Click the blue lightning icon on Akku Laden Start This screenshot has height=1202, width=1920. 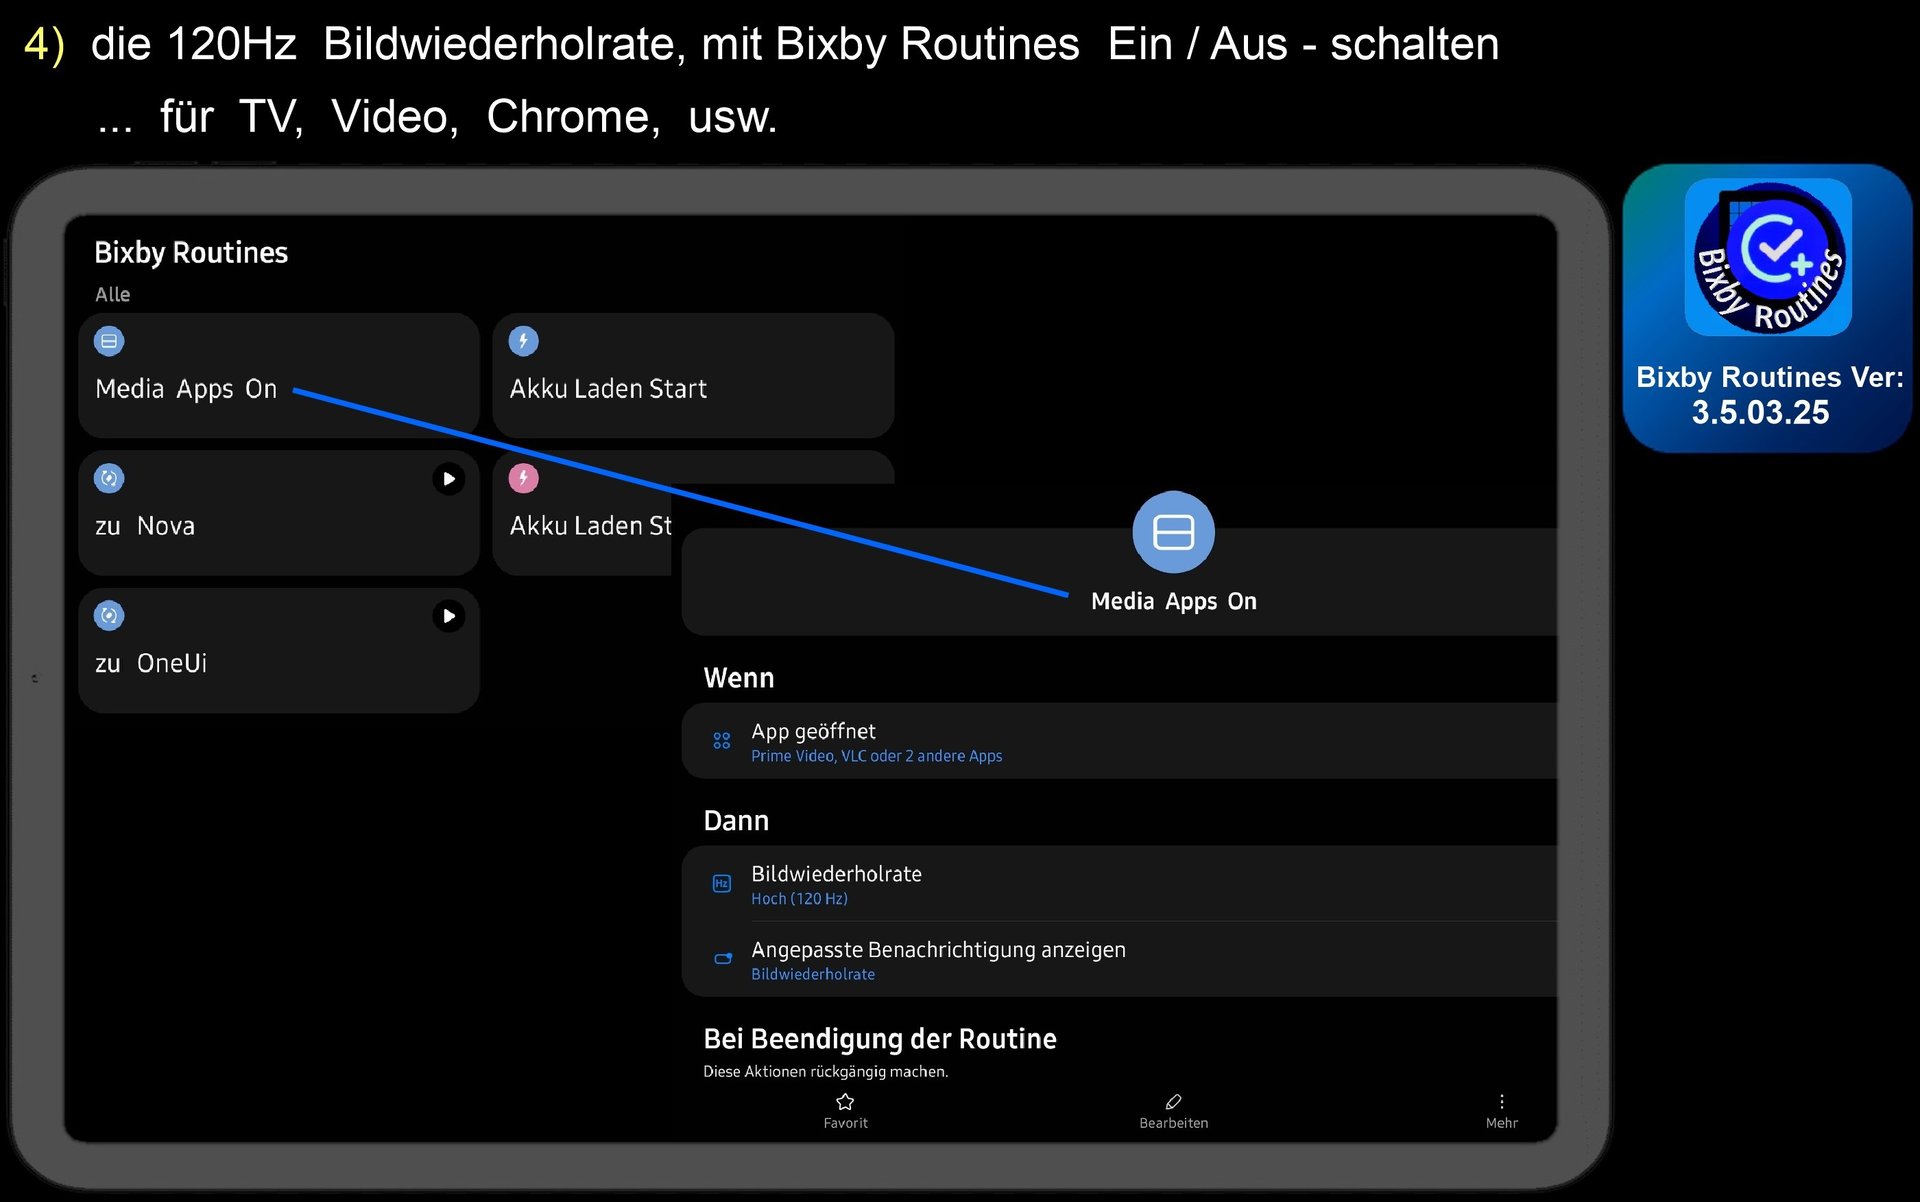pos(523,341)
